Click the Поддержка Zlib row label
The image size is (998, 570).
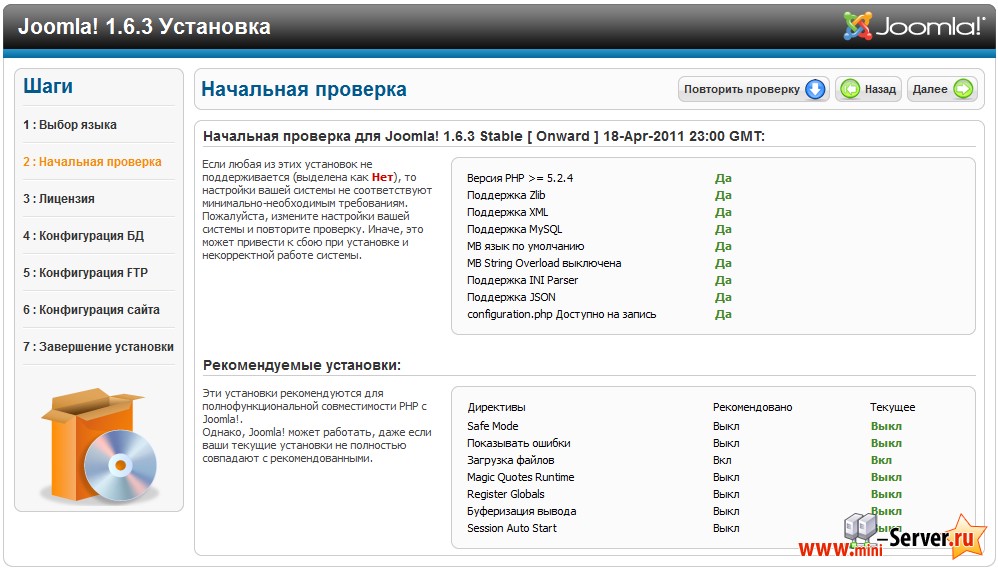coord(506,195)
